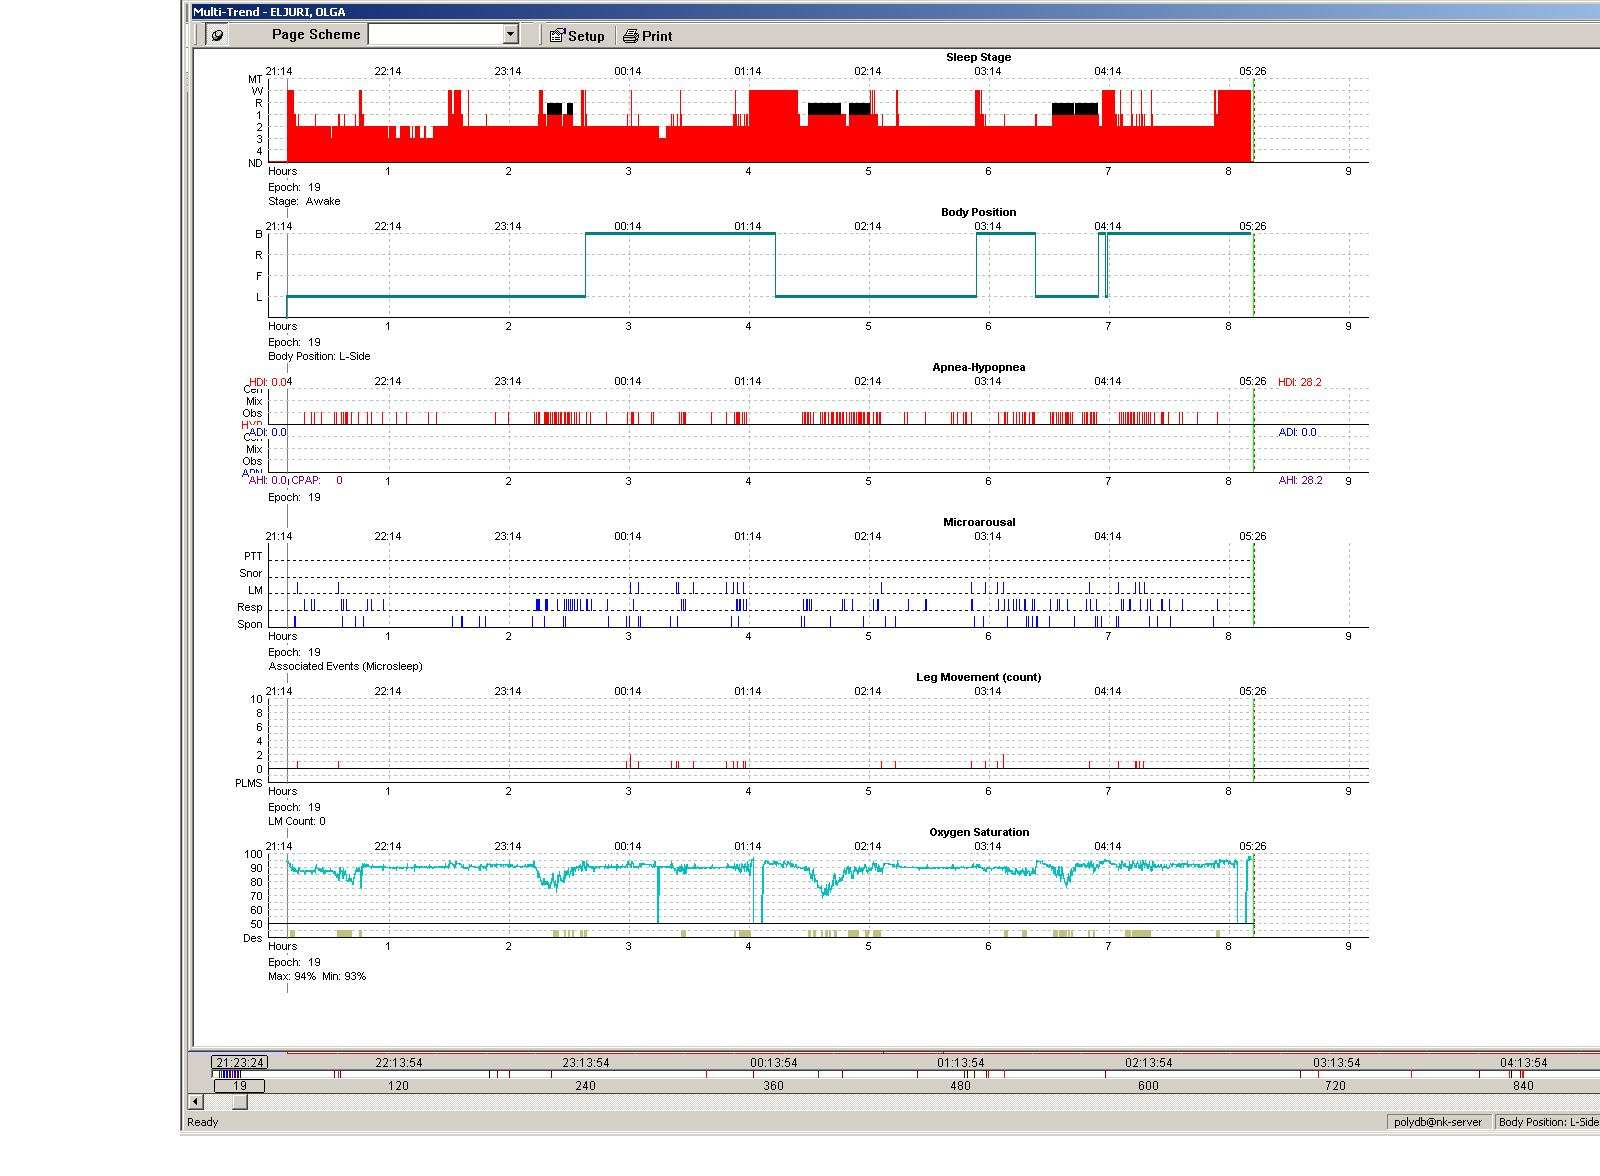Click the Stage: Awake label

(x=304, y=201)
